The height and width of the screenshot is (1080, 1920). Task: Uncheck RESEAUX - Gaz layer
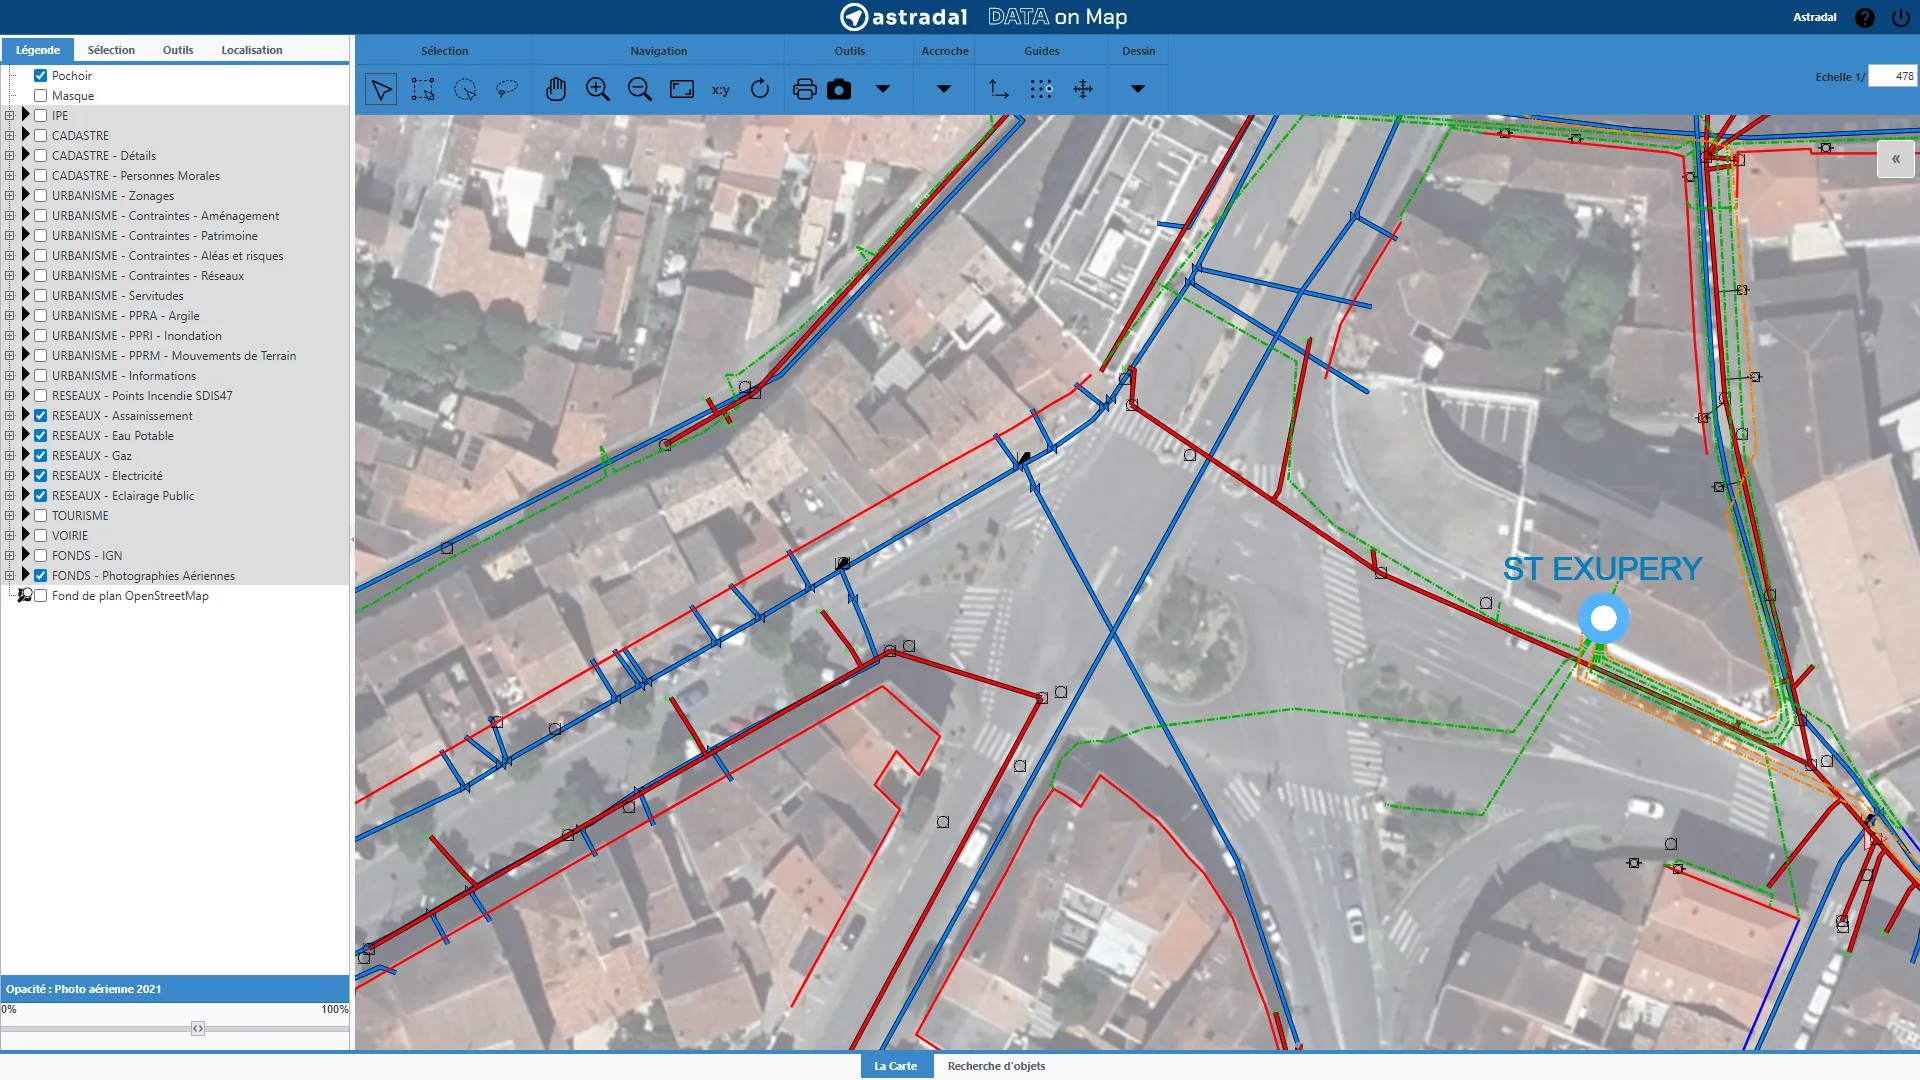click(x=41, y=456)
